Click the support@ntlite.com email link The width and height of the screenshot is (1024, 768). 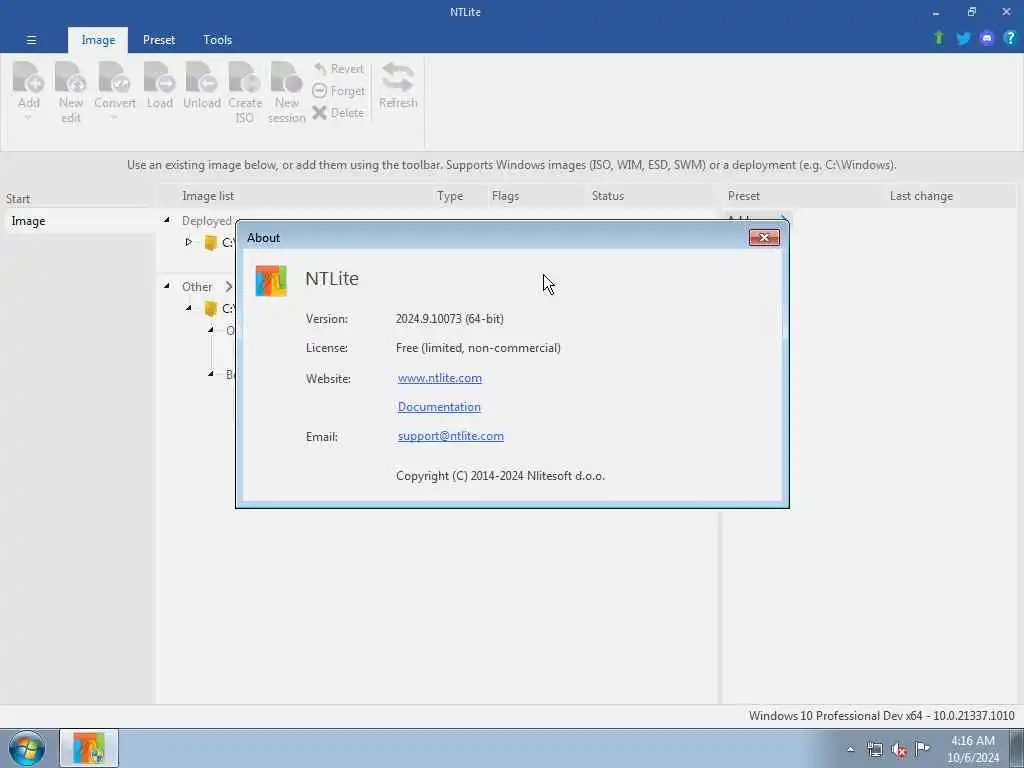(x=451, y=436)
